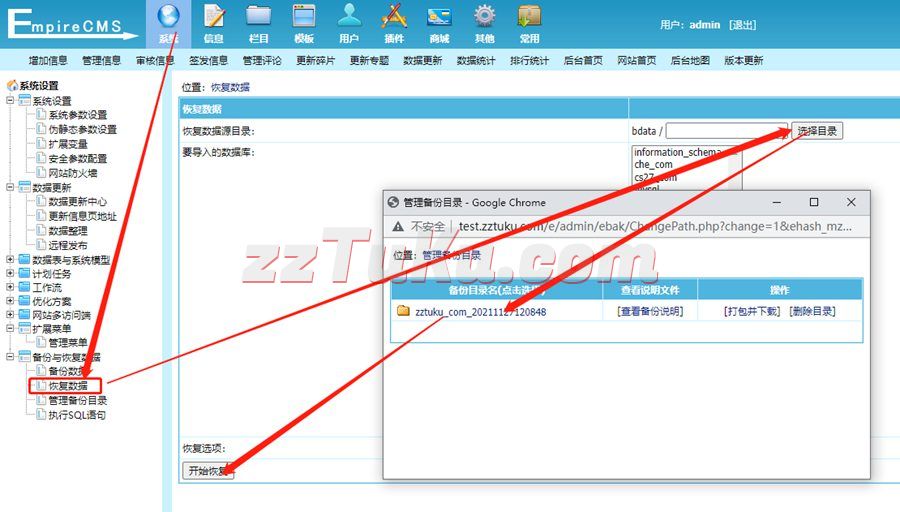This screenshot has height=512, width=900.
Task: Click 管理信息 in the secondary menu
Action: (x=101, y=61)
